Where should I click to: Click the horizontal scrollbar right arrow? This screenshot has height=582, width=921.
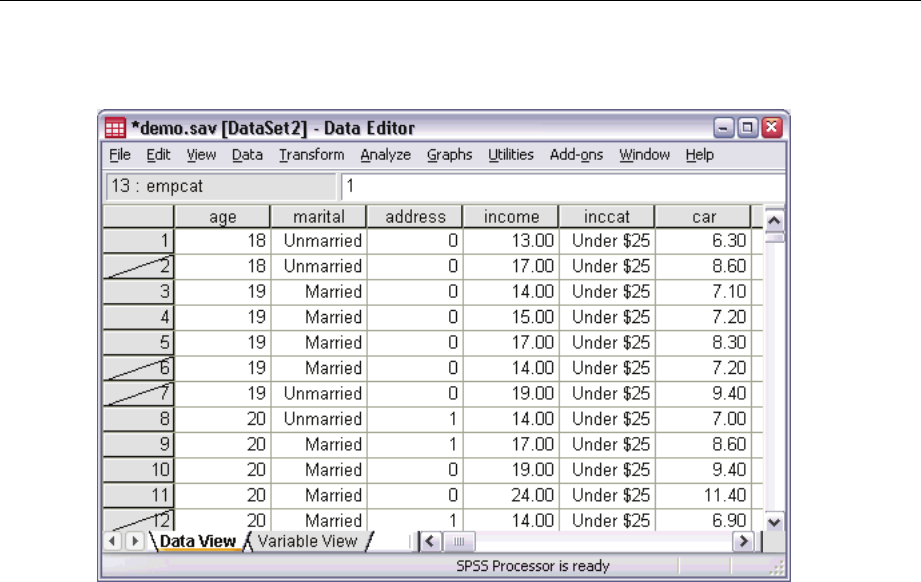tap(744, 541)
